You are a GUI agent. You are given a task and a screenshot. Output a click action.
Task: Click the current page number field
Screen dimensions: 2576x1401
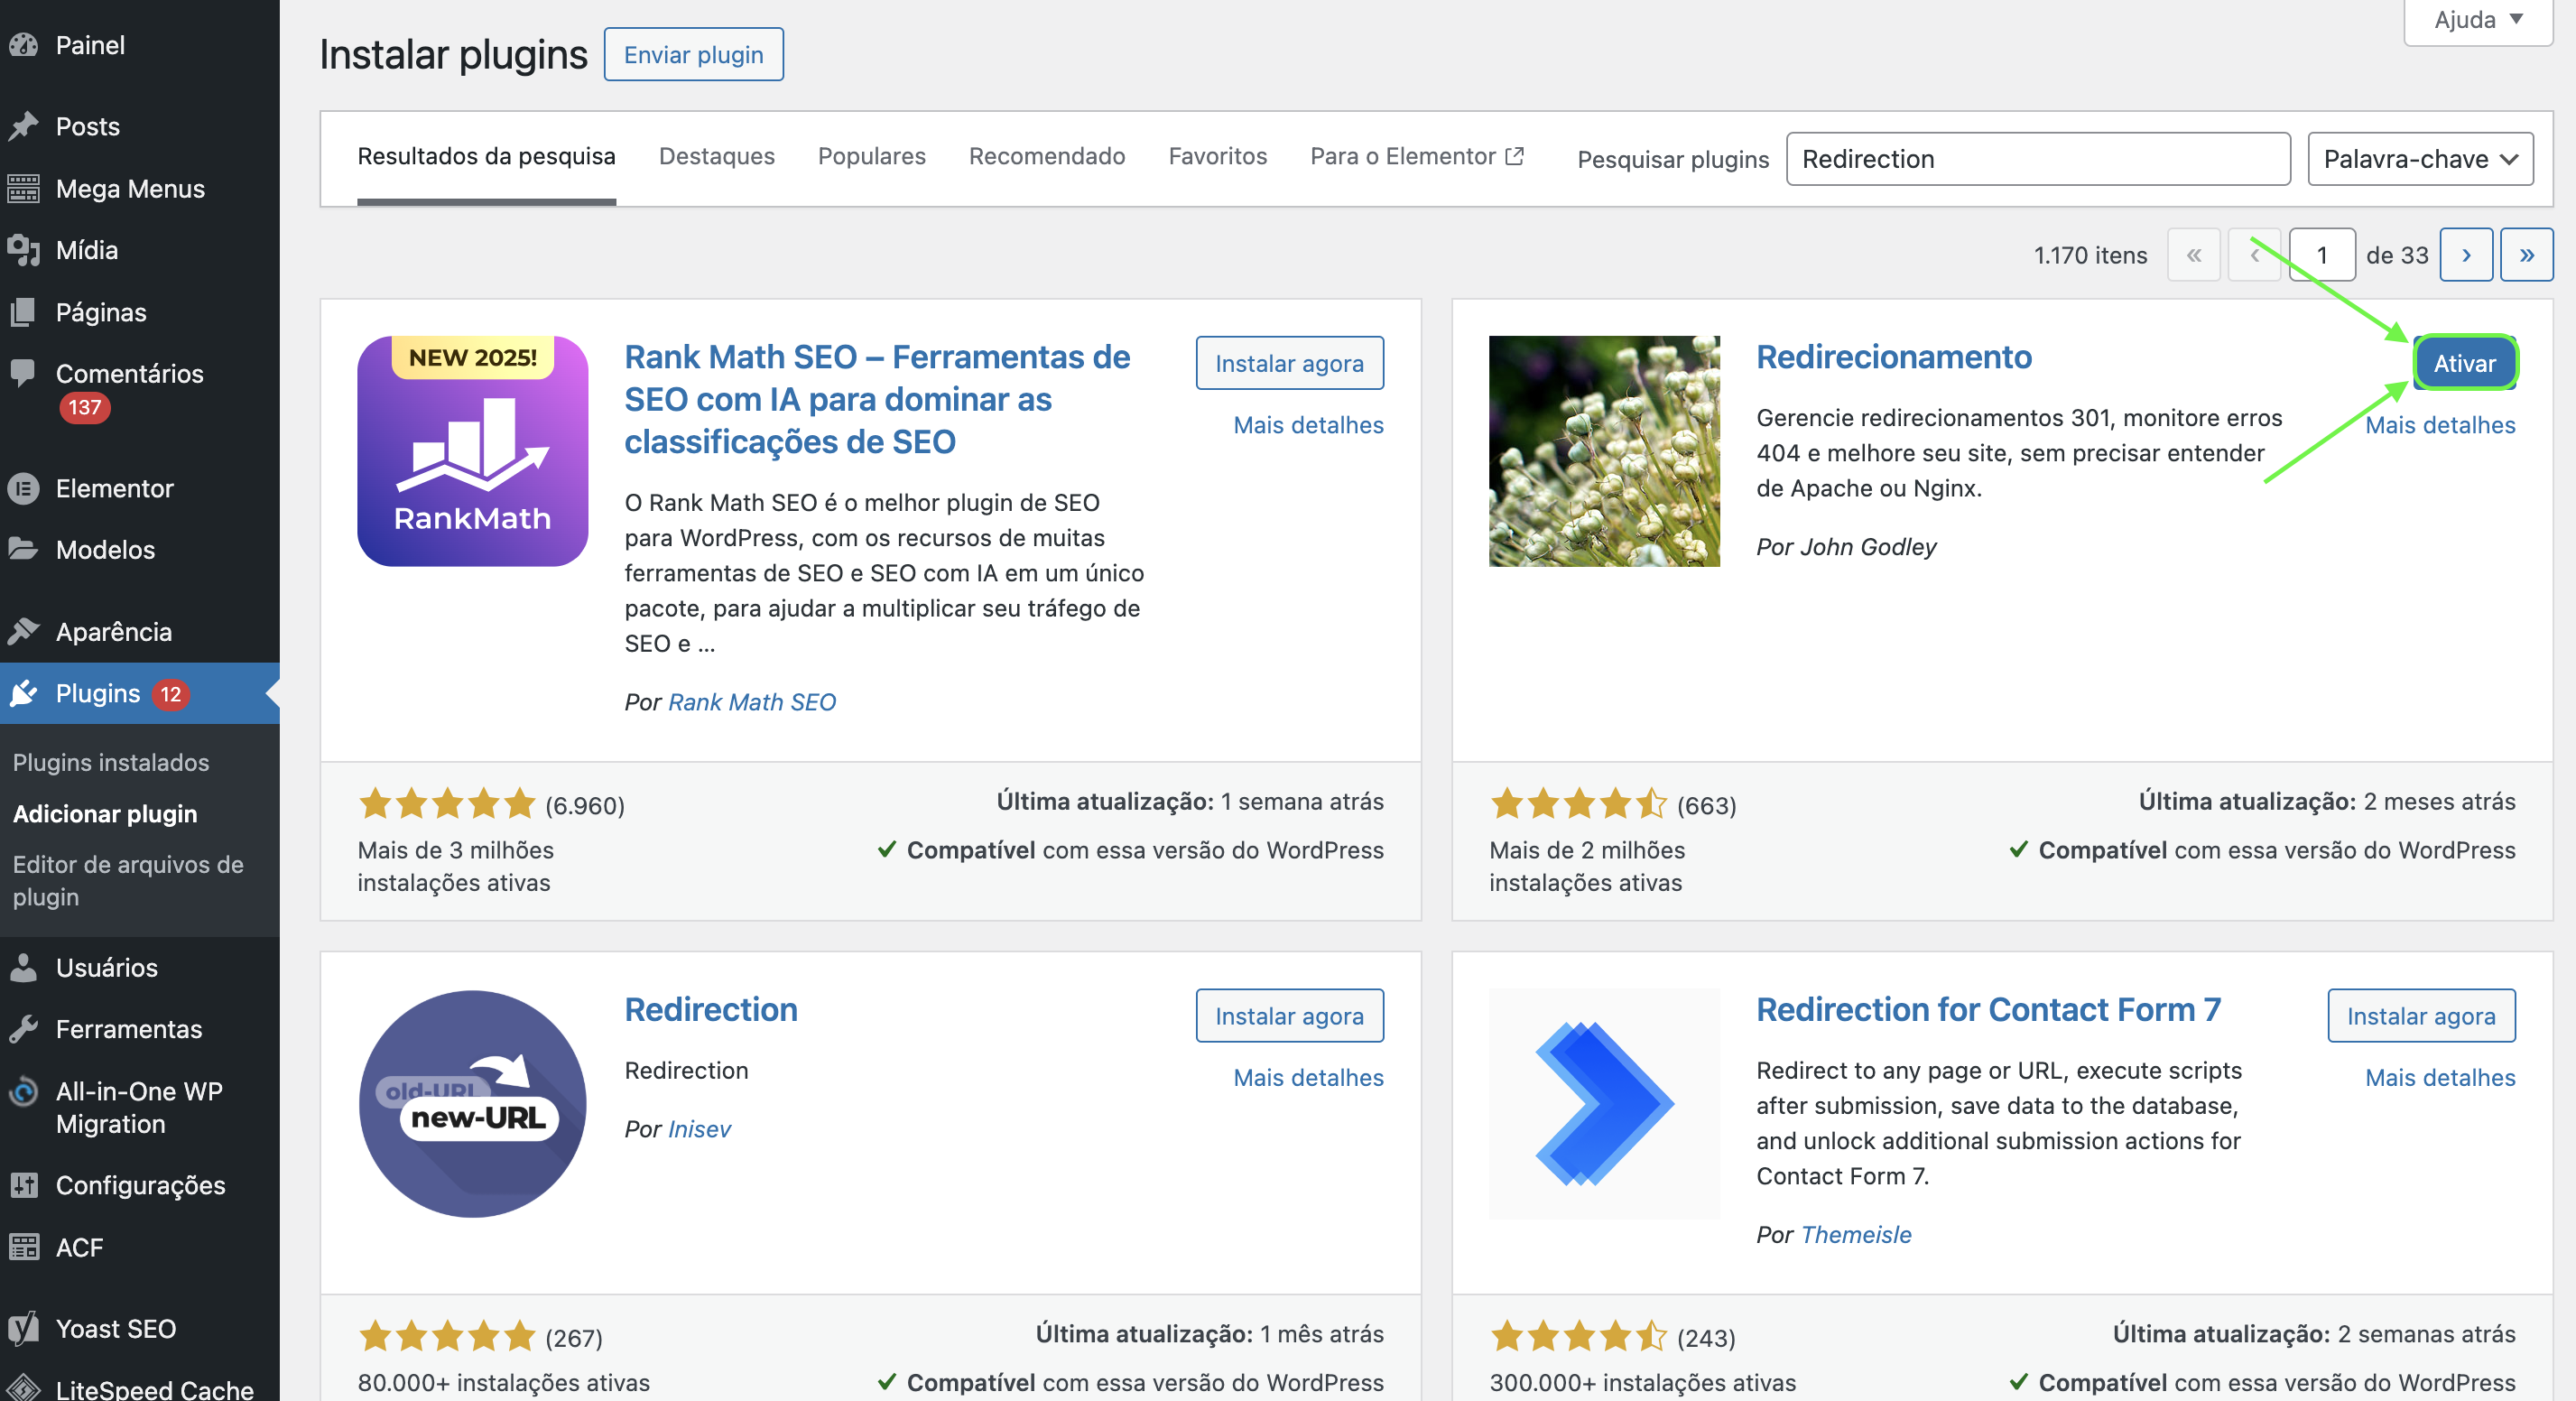tap(2322, 255)
